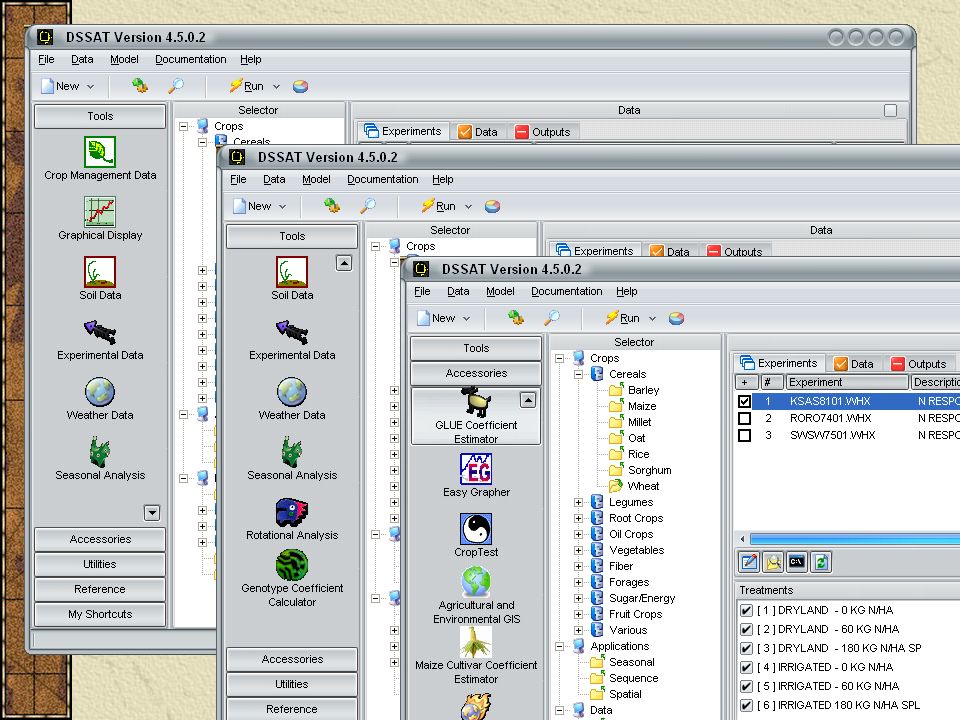Open Documentation menu in front window

(x=566, y=291)
